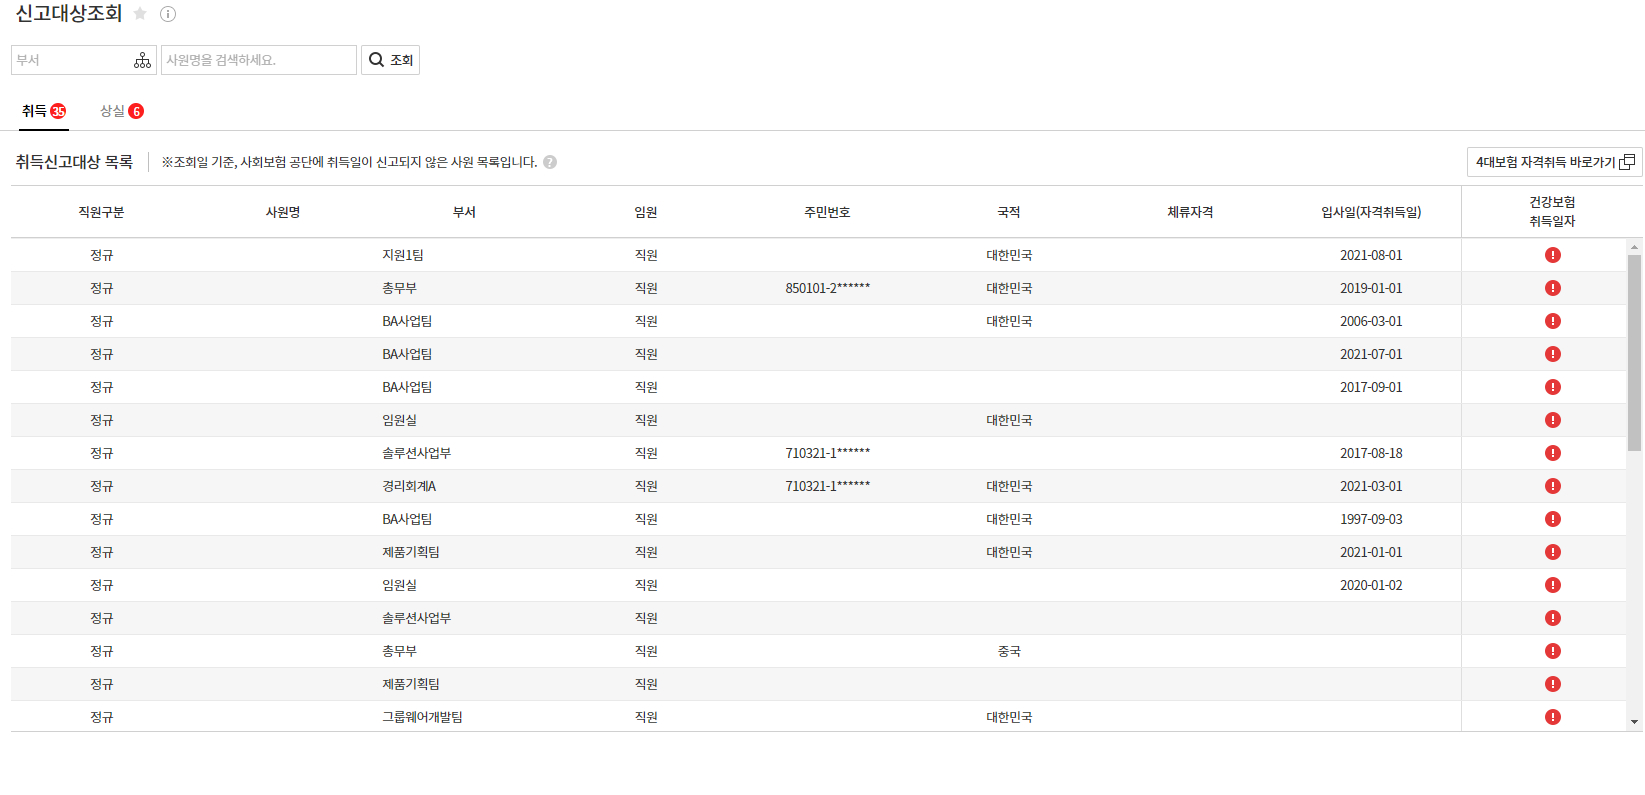Click the 부서 input field
The width and height of the screenshot is (1645, 795).
point(70,60)
